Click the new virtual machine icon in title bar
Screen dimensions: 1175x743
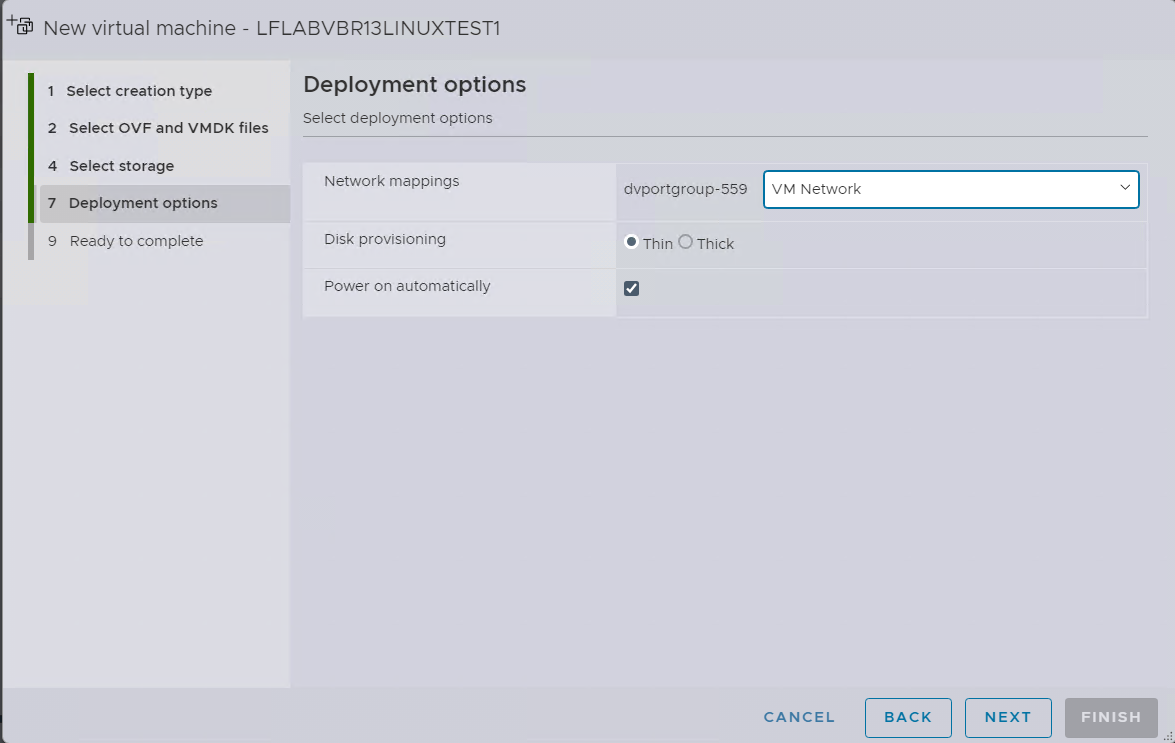pyautogui.click(x=20, y=26)
